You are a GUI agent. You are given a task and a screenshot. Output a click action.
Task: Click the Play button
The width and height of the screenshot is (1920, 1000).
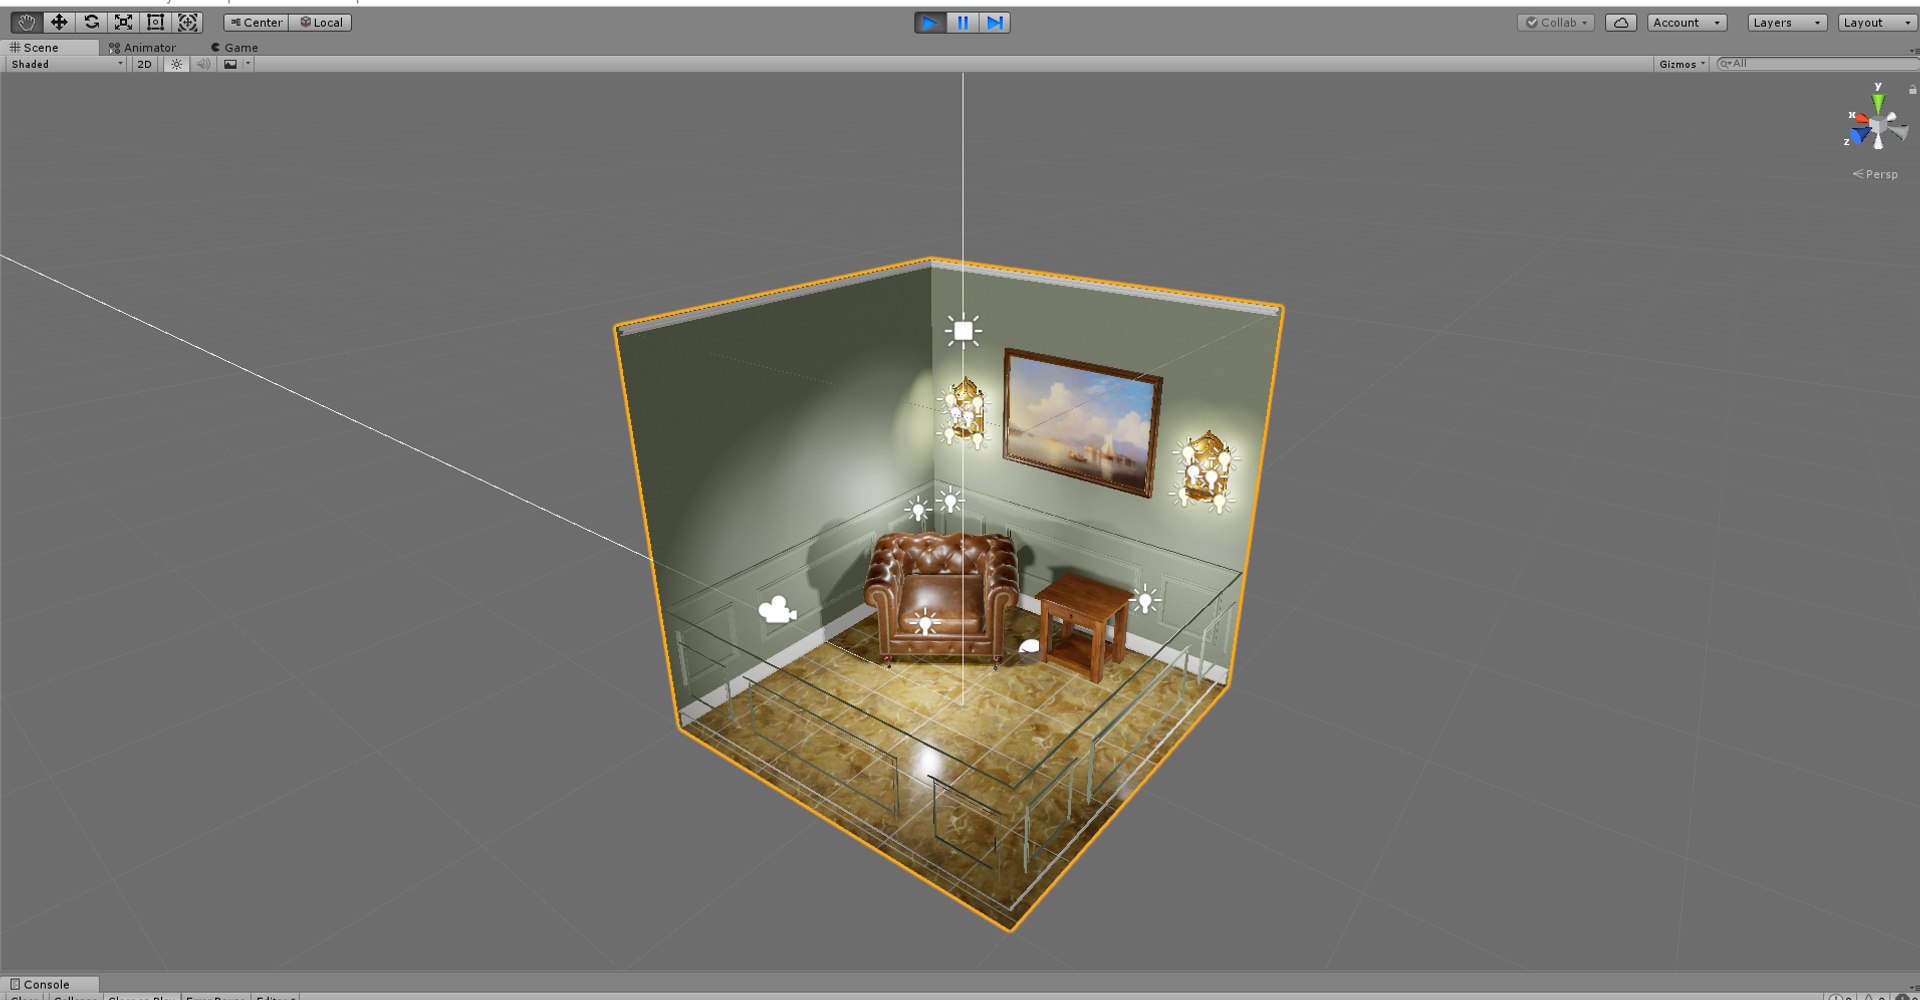coord(930,22)
